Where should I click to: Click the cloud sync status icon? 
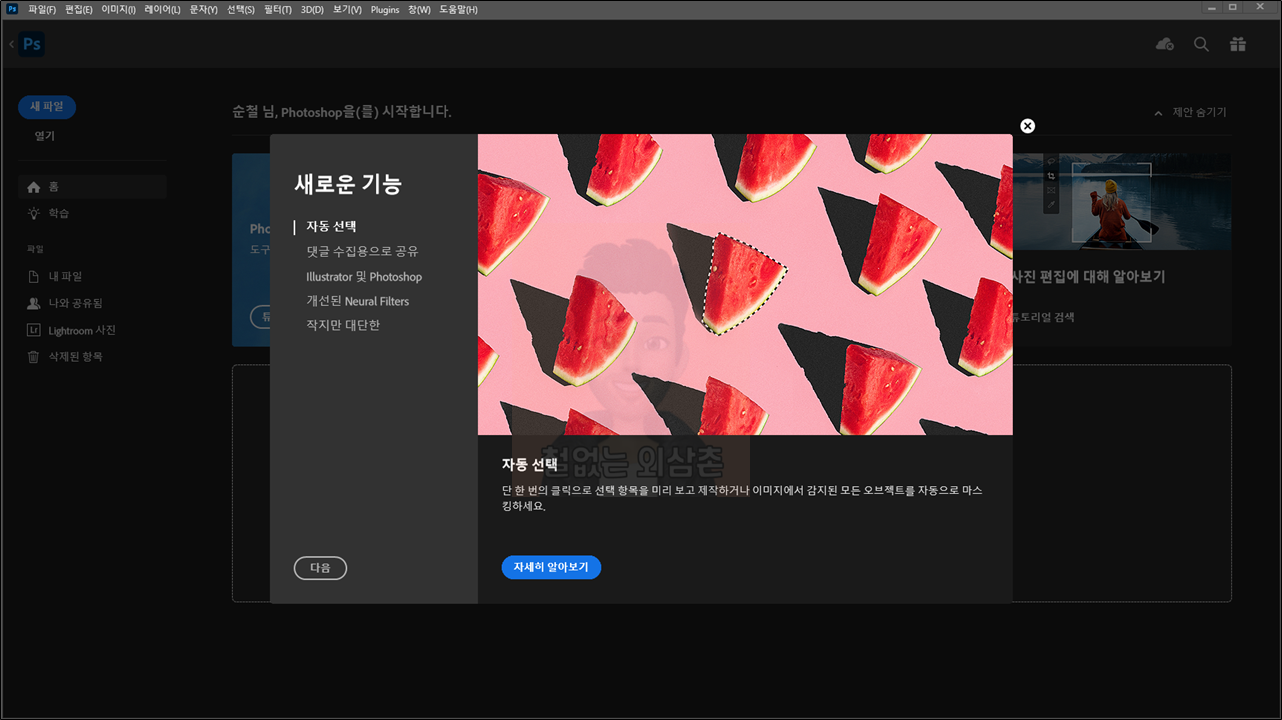tap(1164, 44)
